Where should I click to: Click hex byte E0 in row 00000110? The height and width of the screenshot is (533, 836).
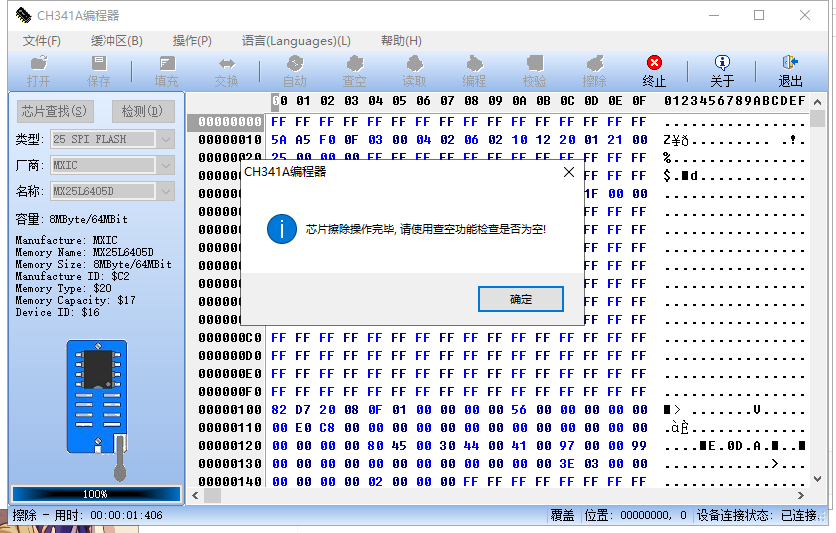point(303,428)
